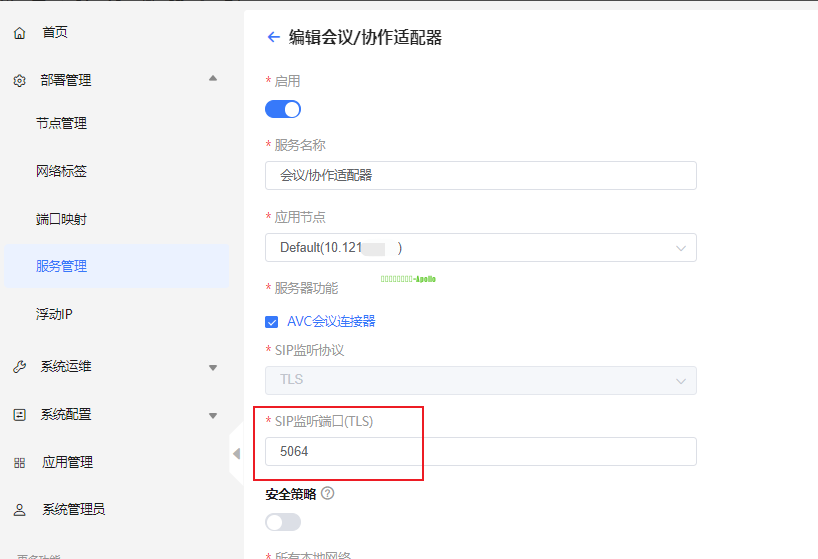The height and width of the screenshot is (559, 818).
Task: Click the 系统配置 icon in sidebar
Action: 20,415
